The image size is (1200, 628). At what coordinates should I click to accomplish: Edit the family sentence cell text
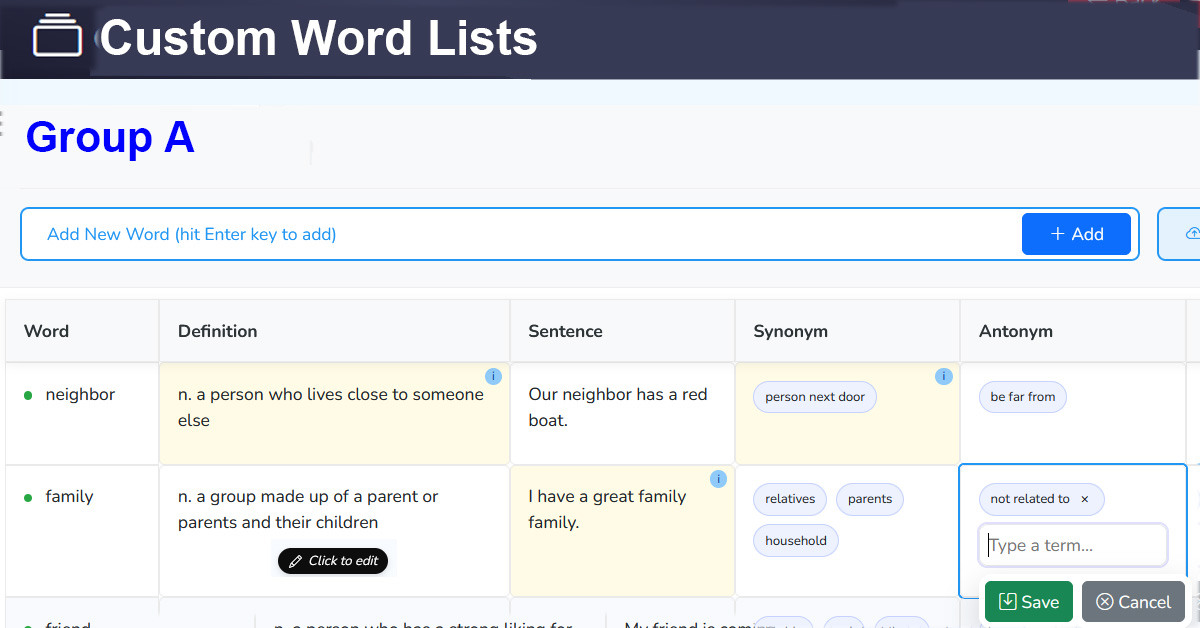(x=607, y=509)
